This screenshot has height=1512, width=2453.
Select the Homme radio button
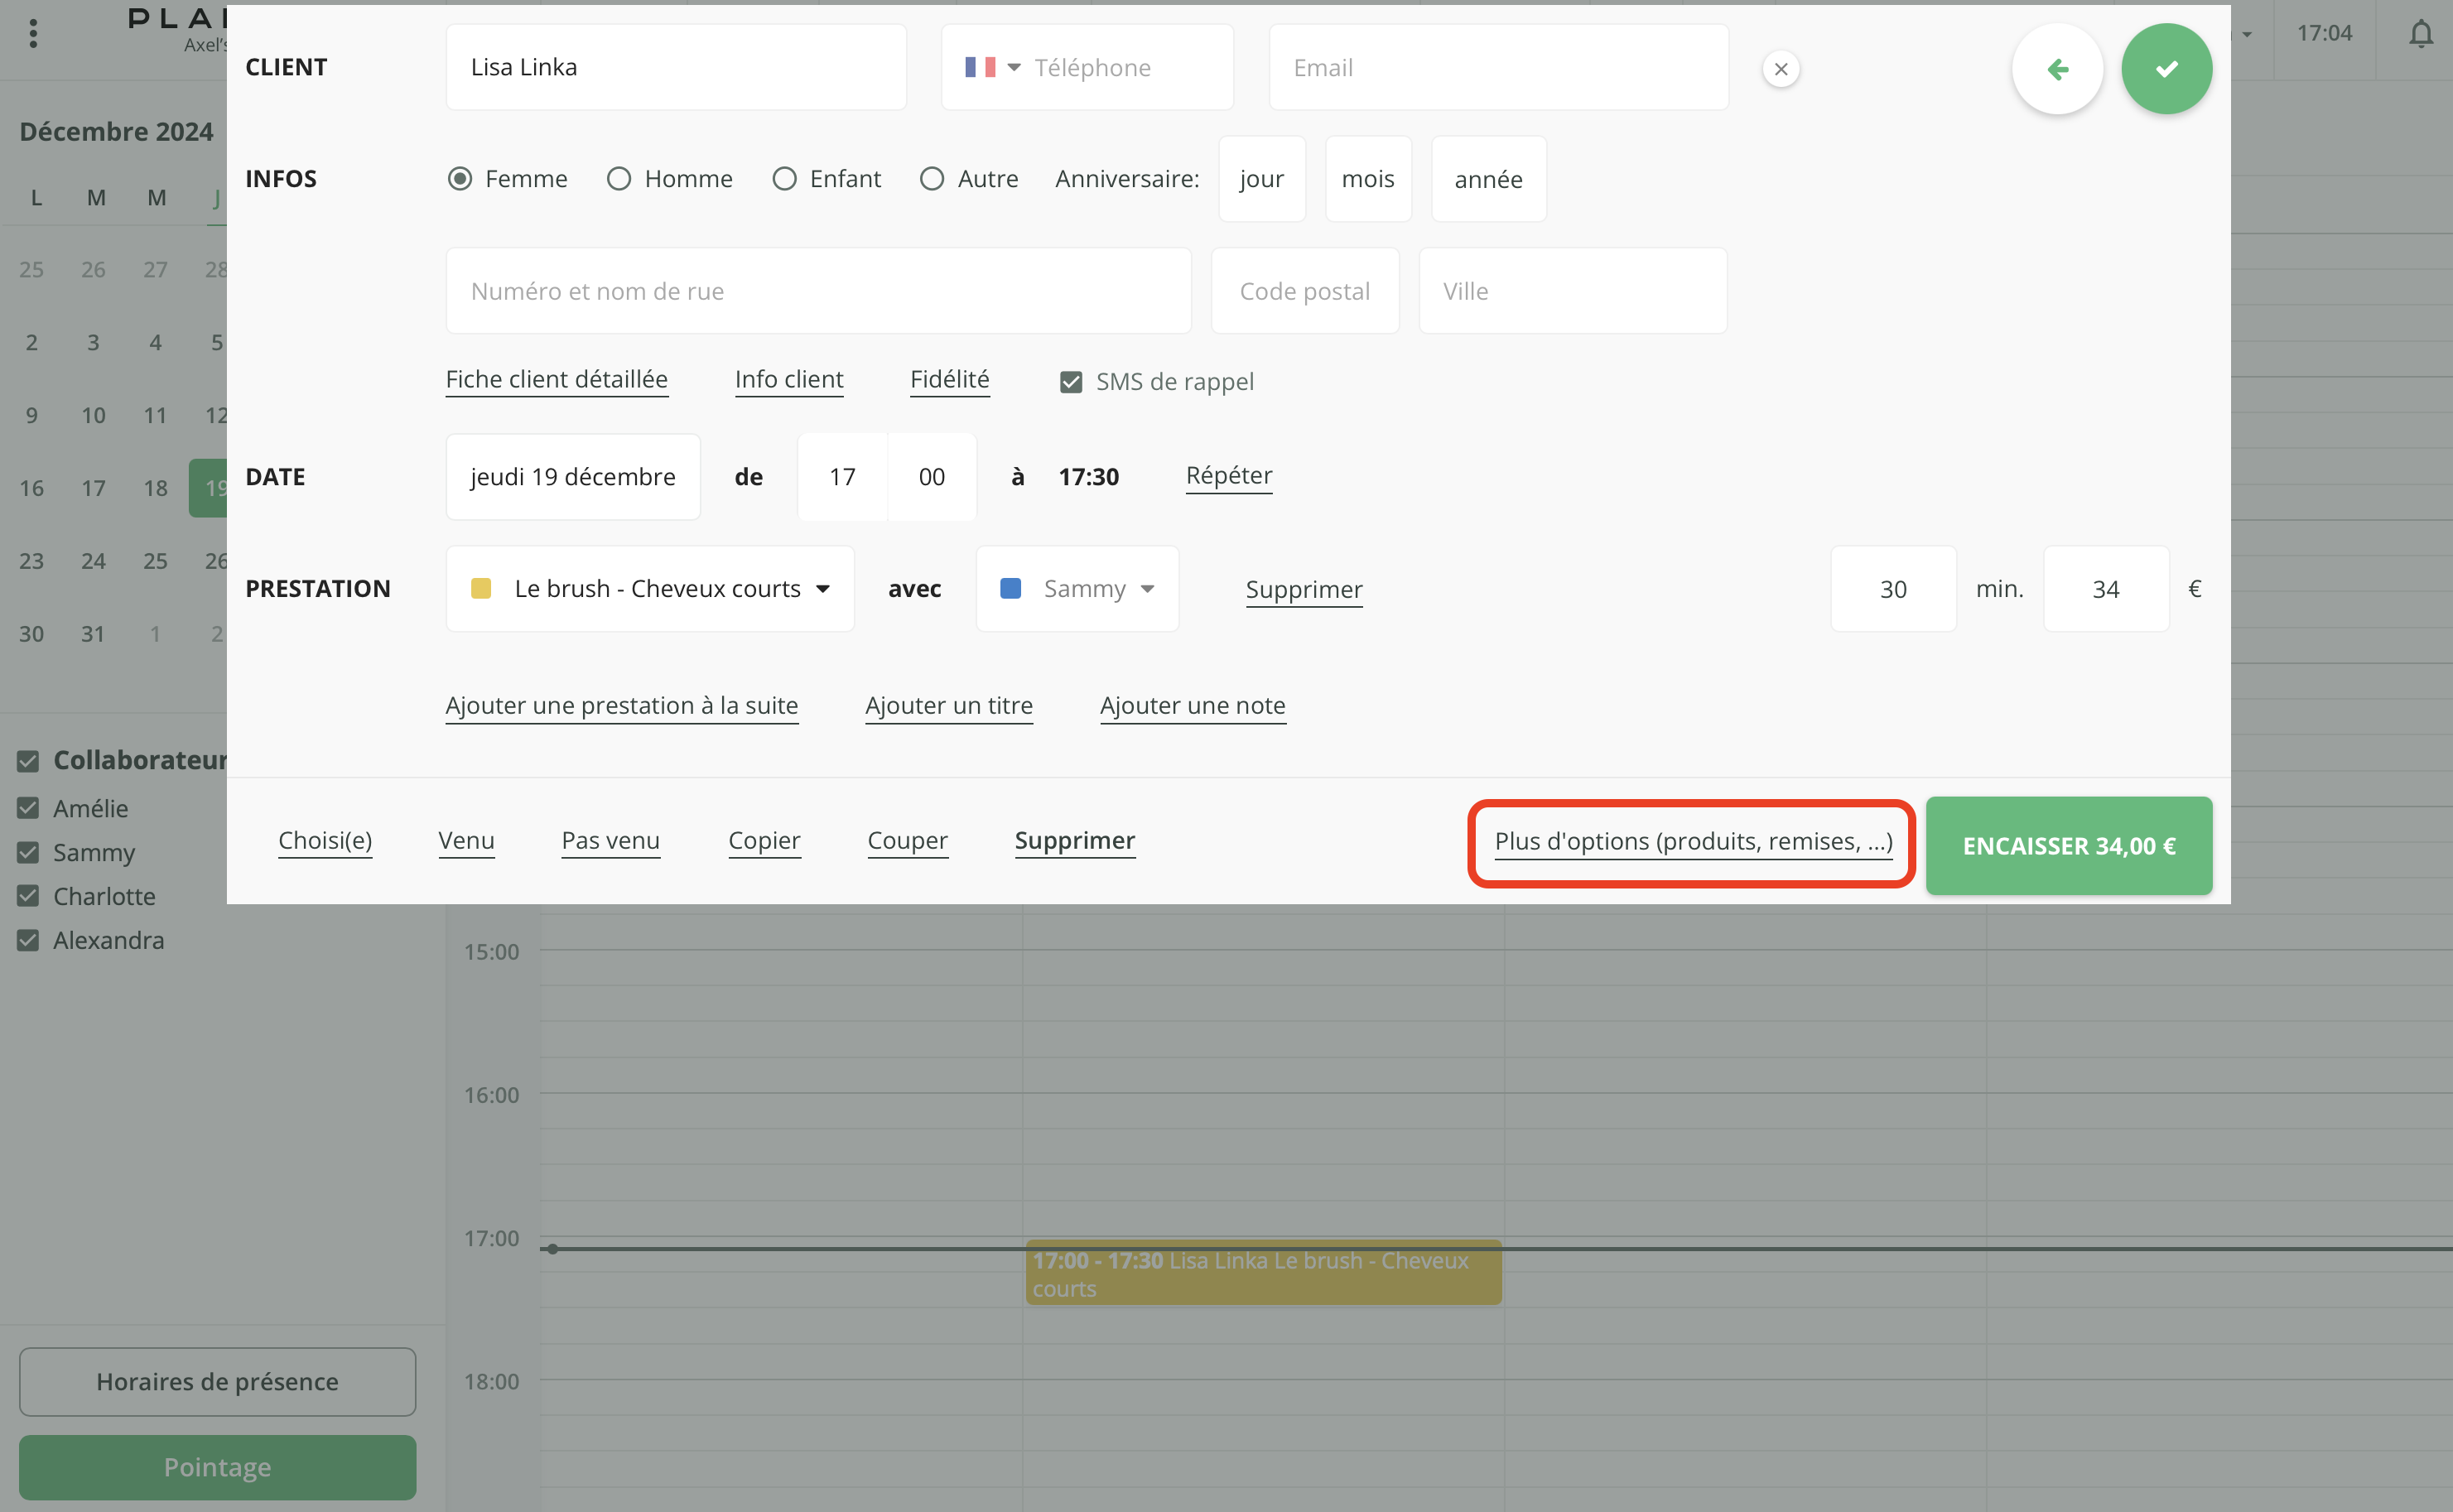pos(619,179)
